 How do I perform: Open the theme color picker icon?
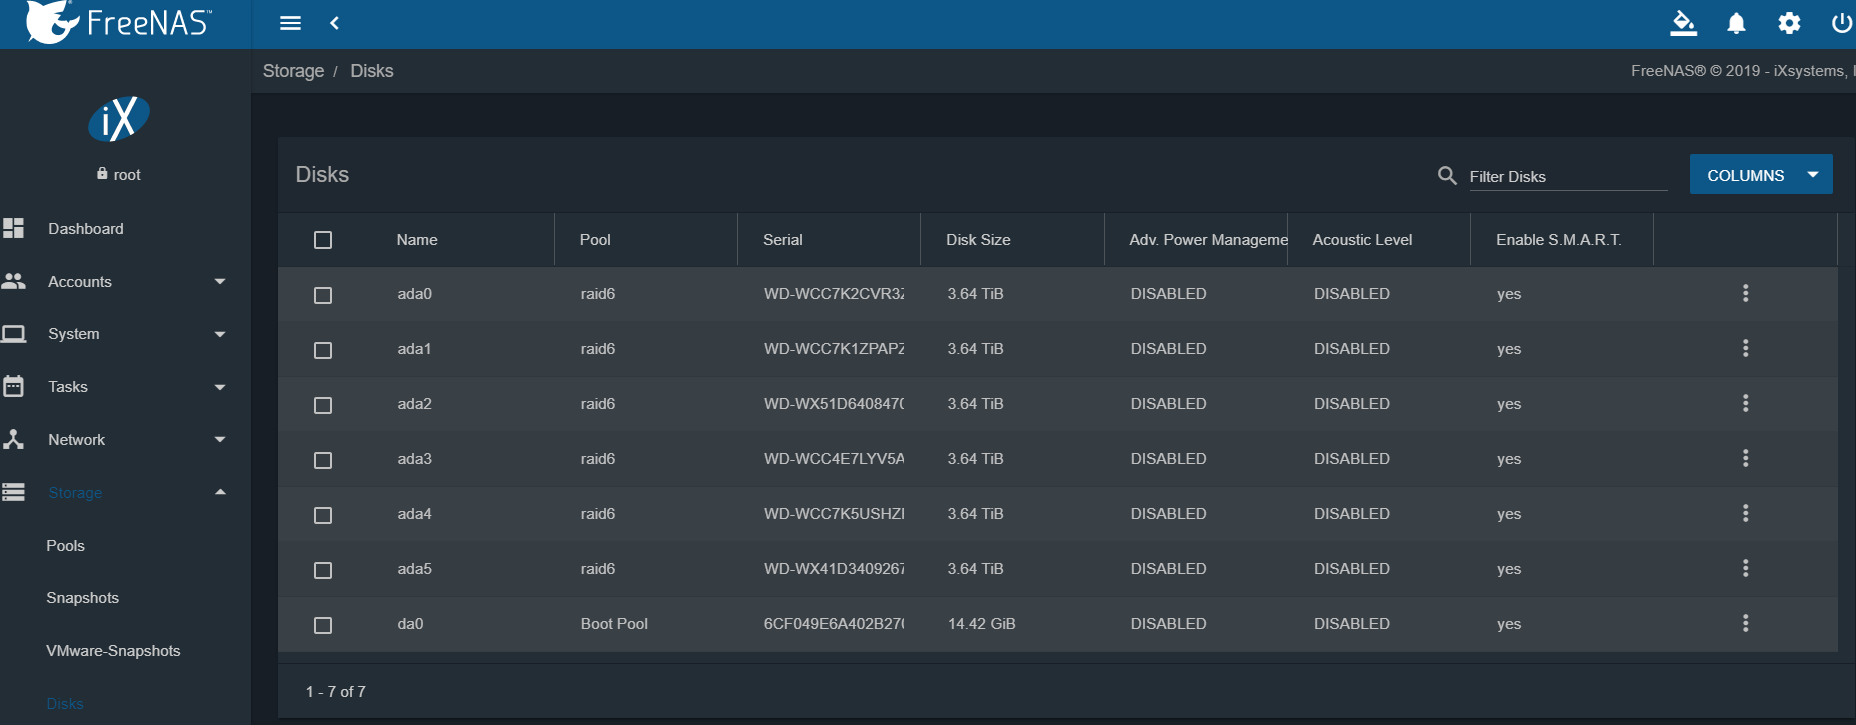pos(1683,23)
